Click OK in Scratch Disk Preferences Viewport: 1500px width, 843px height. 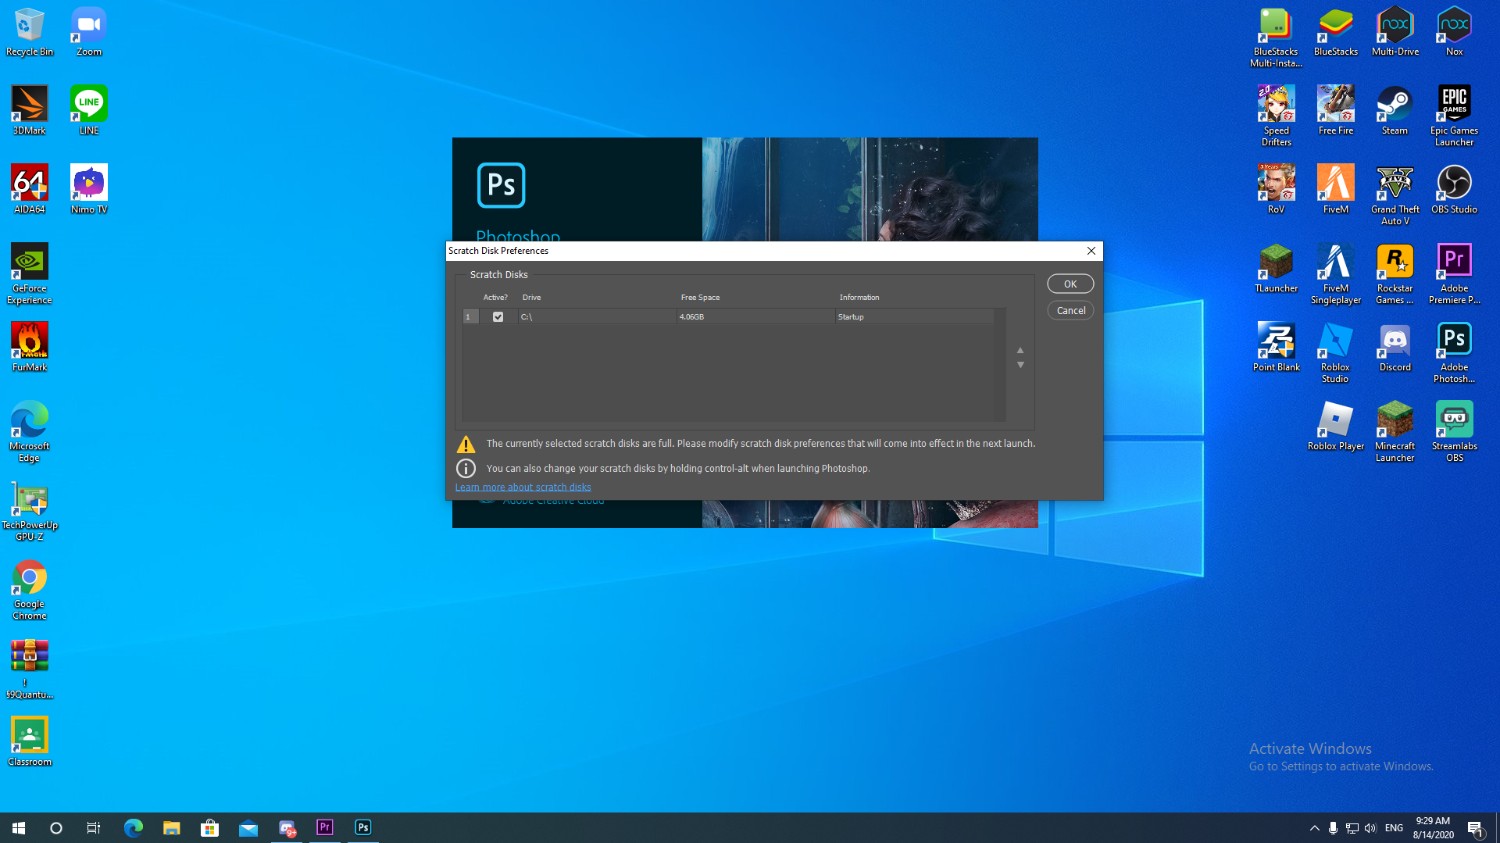click(1070, 284)
